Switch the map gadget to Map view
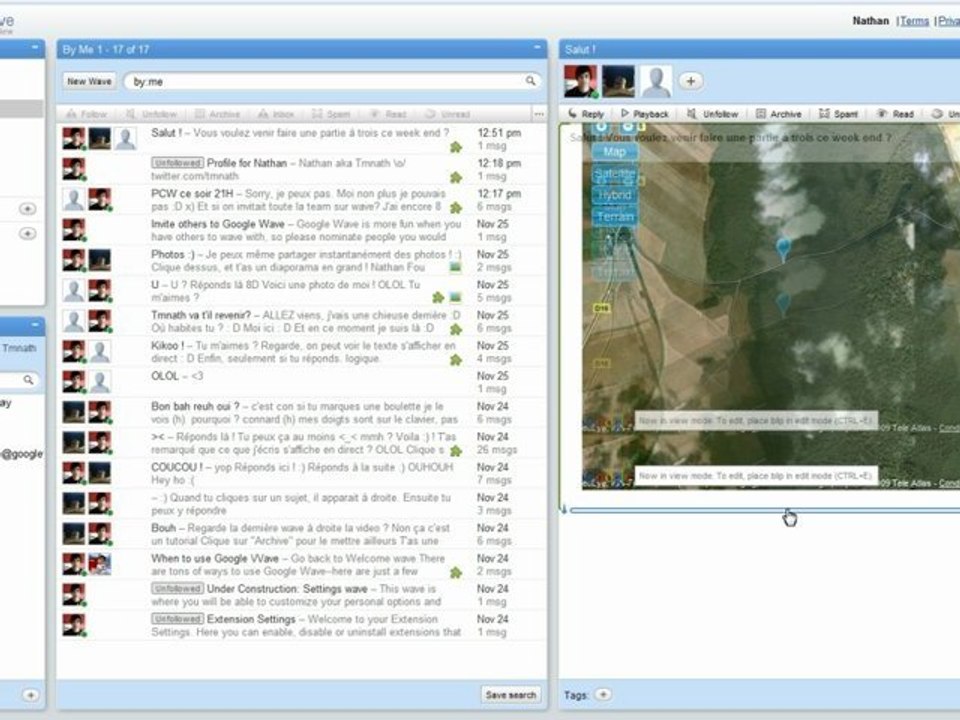960x720 pixels. pyautogui.click(x=615, y=152)
